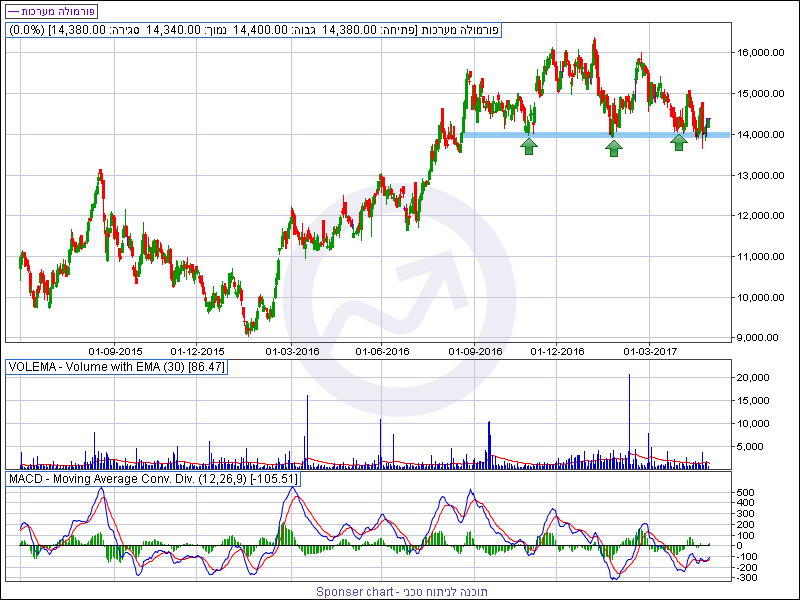Click the high value 14,400.00 in header

coord(261,30)
